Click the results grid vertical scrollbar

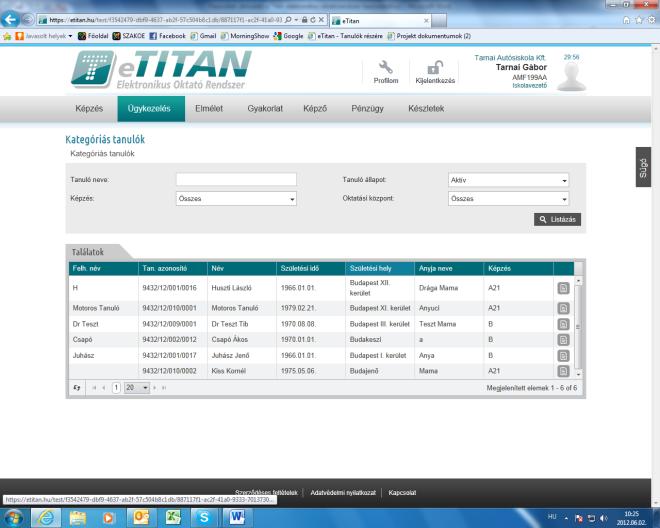pyautogui.click(x=578, y=327)
